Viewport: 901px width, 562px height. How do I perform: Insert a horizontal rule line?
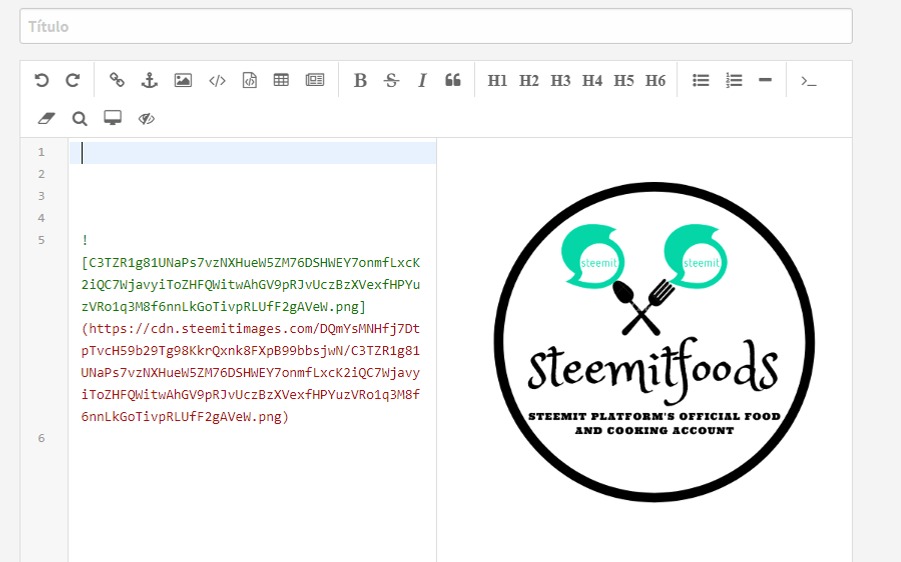pyautogui.click(x=765, y=80)
